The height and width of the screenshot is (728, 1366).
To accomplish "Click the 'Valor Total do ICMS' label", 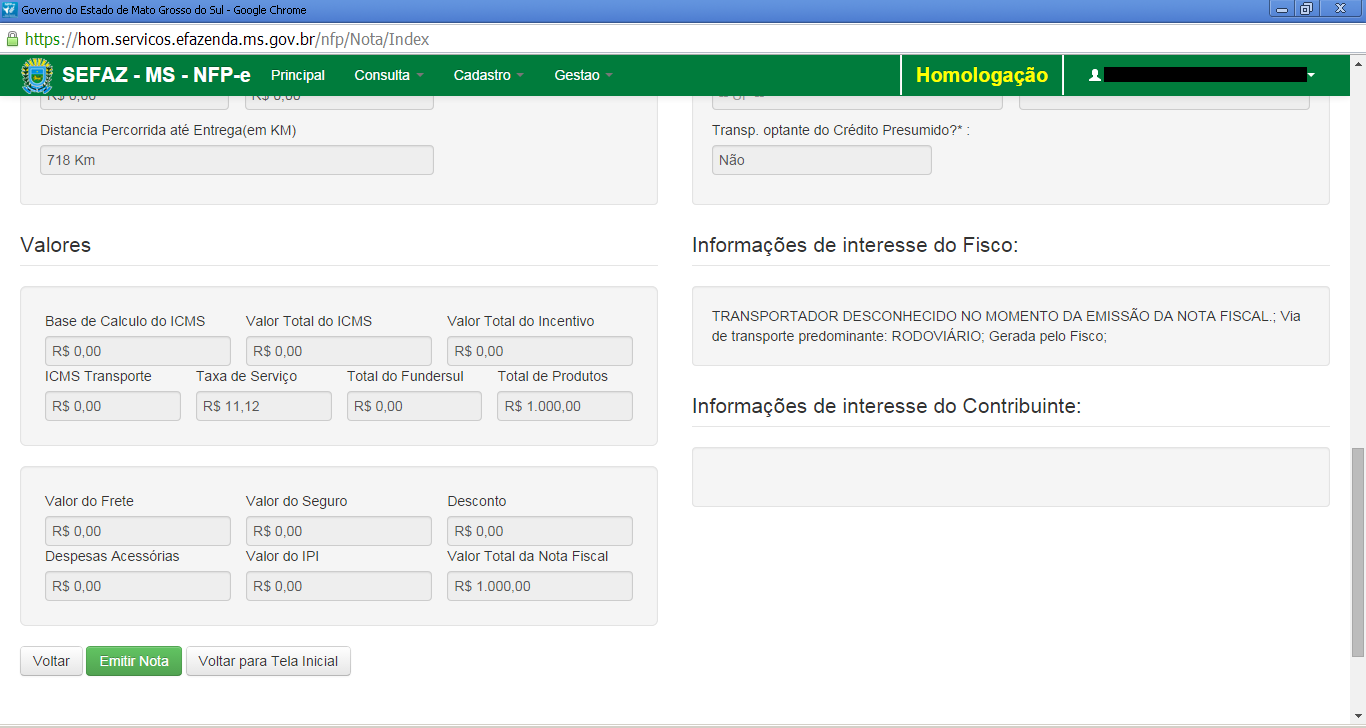I will 309,321.
